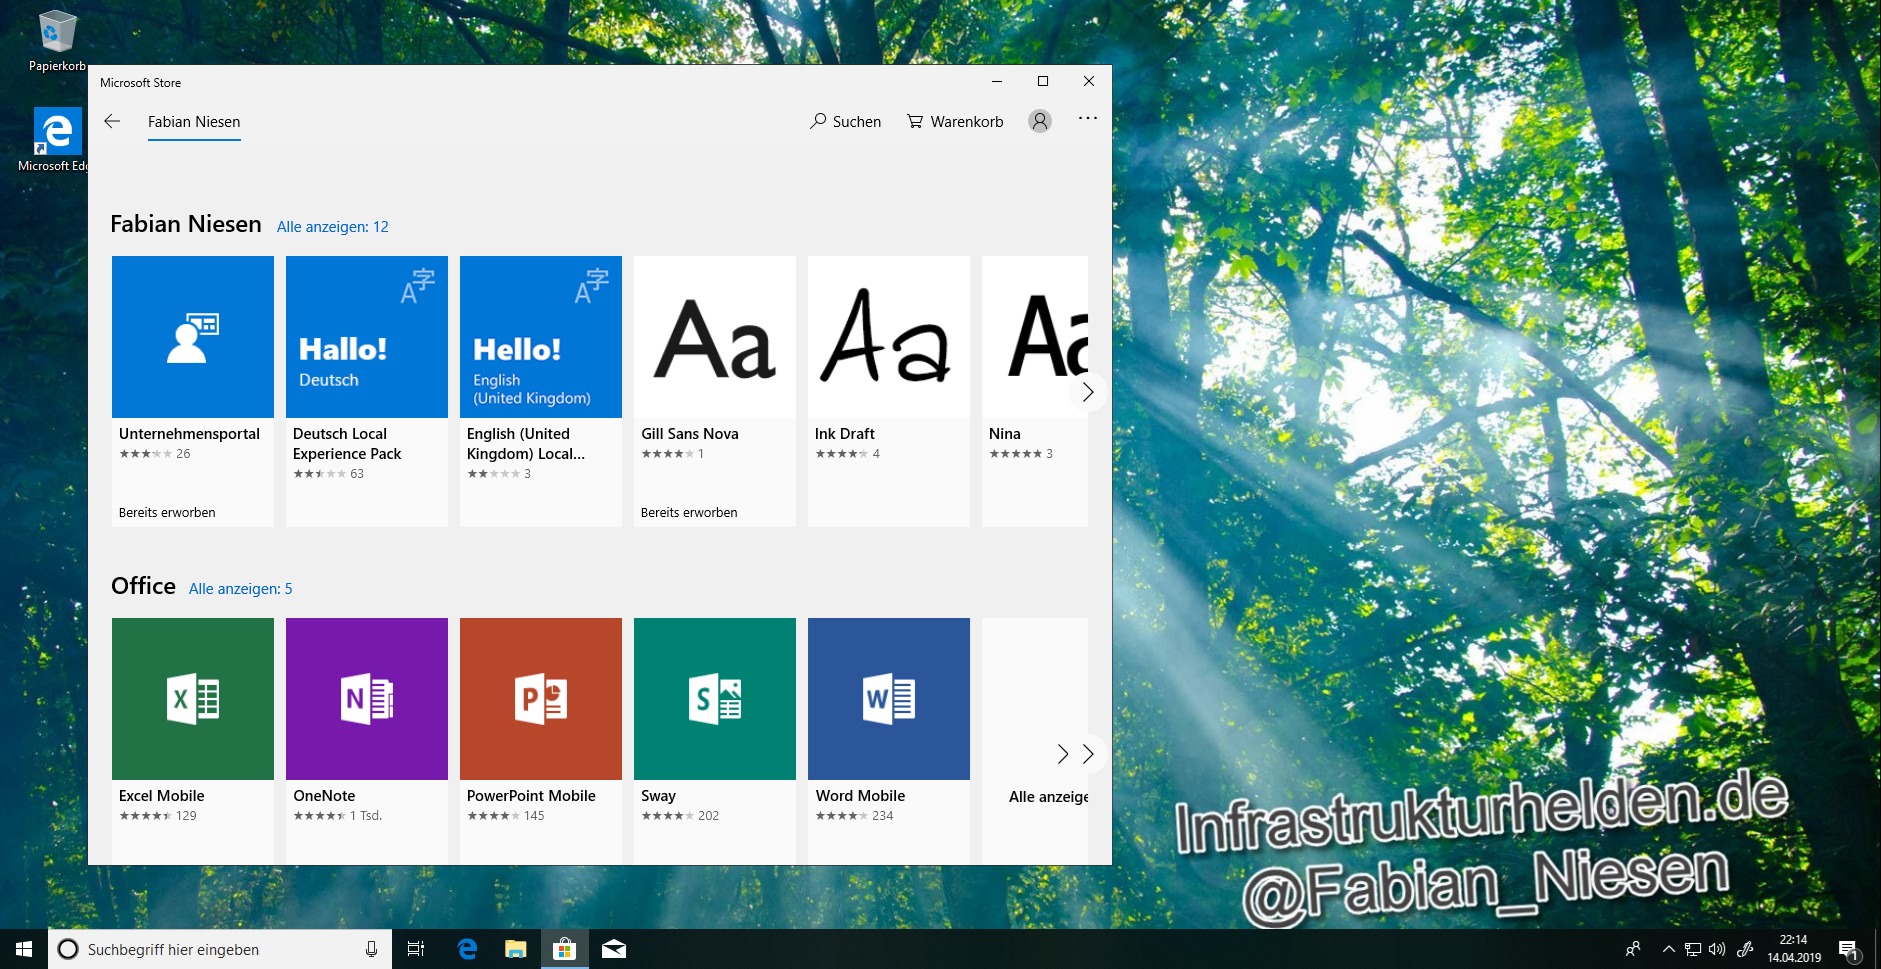The image size is (1881, 969).
Task: Click the 'Alle anzeigen: 12' link
Action: tap(333, 227)
